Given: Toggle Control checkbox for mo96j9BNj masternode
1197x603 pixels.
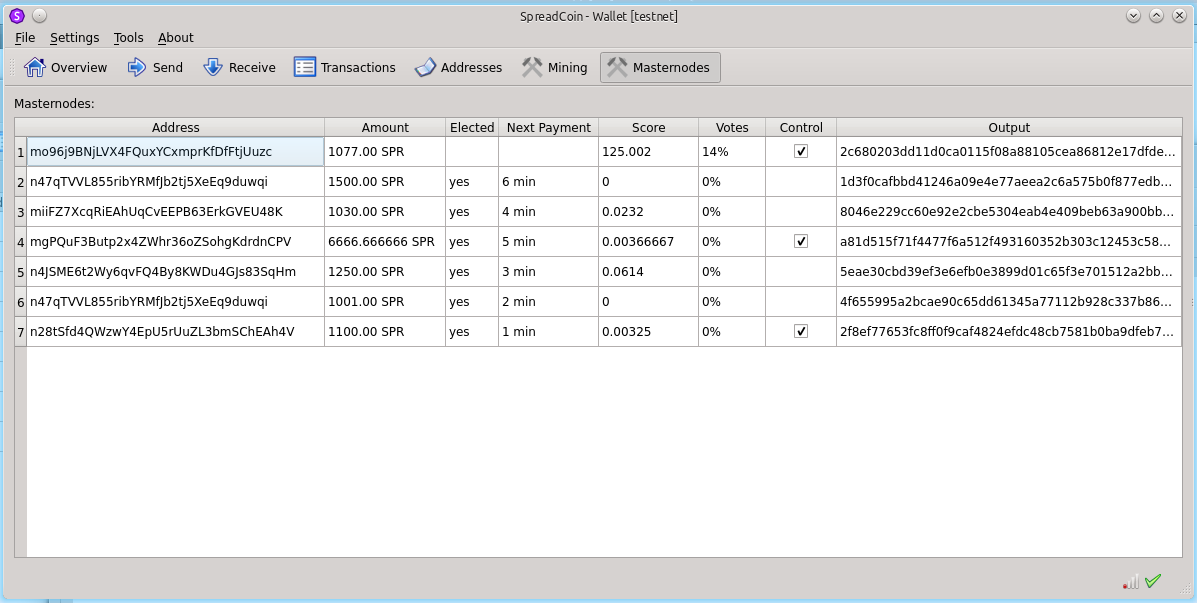Looking at the screenshot, I should [x=801, y=151].
